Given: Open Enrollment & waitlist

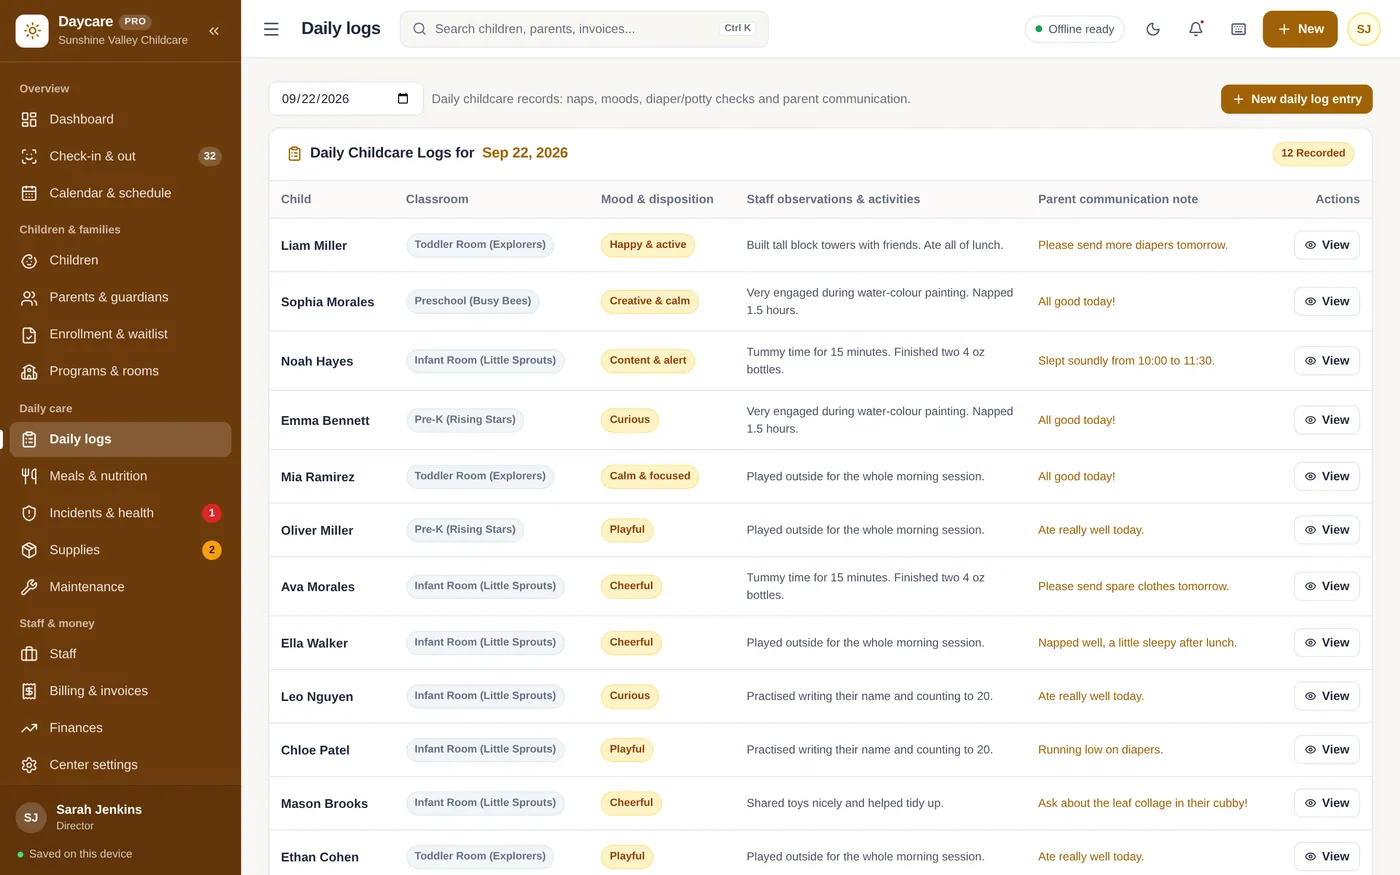Looking at the screenshot, I should tap(120, 334).
